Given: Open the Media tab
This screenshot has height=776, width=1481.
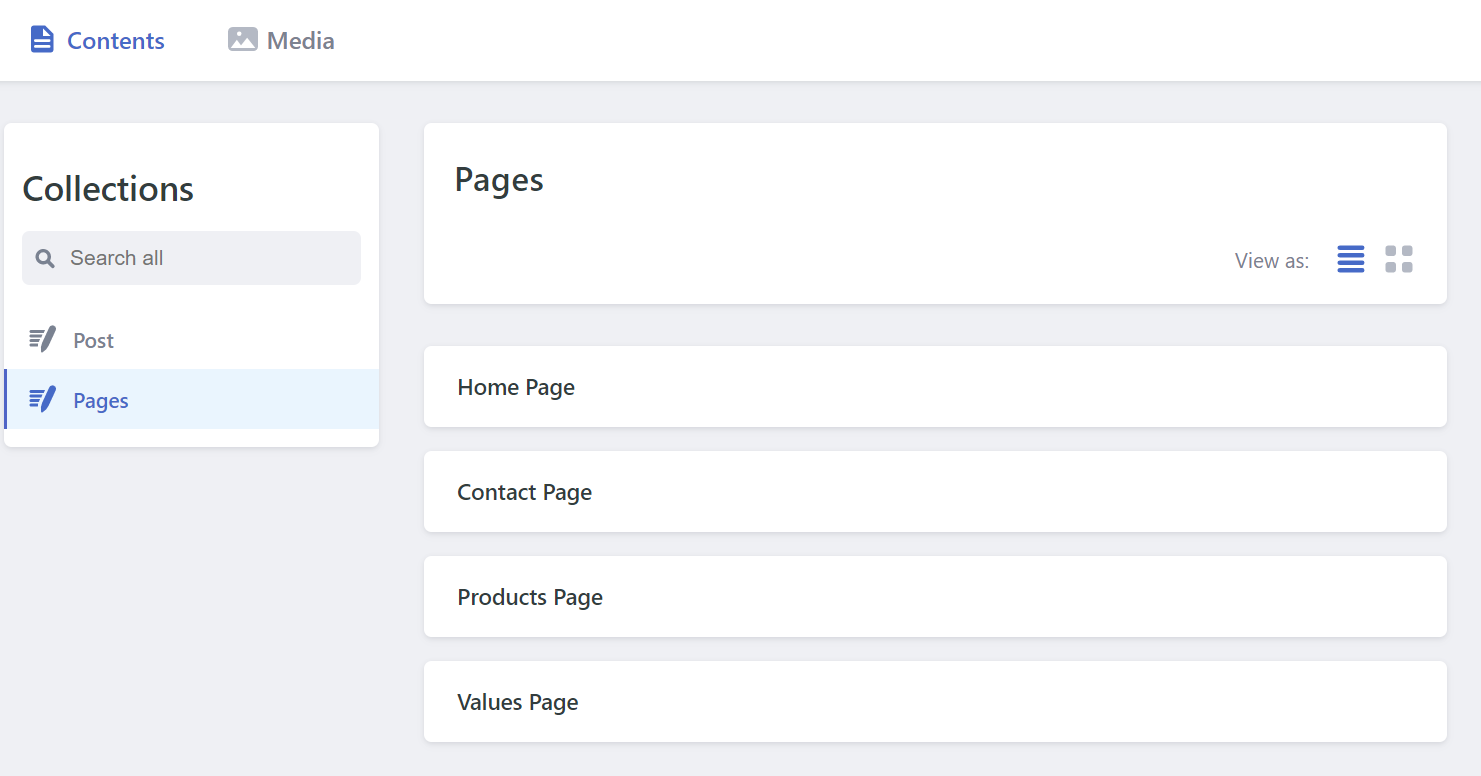Looking at the screenshot, I should (x=300, y=41).
